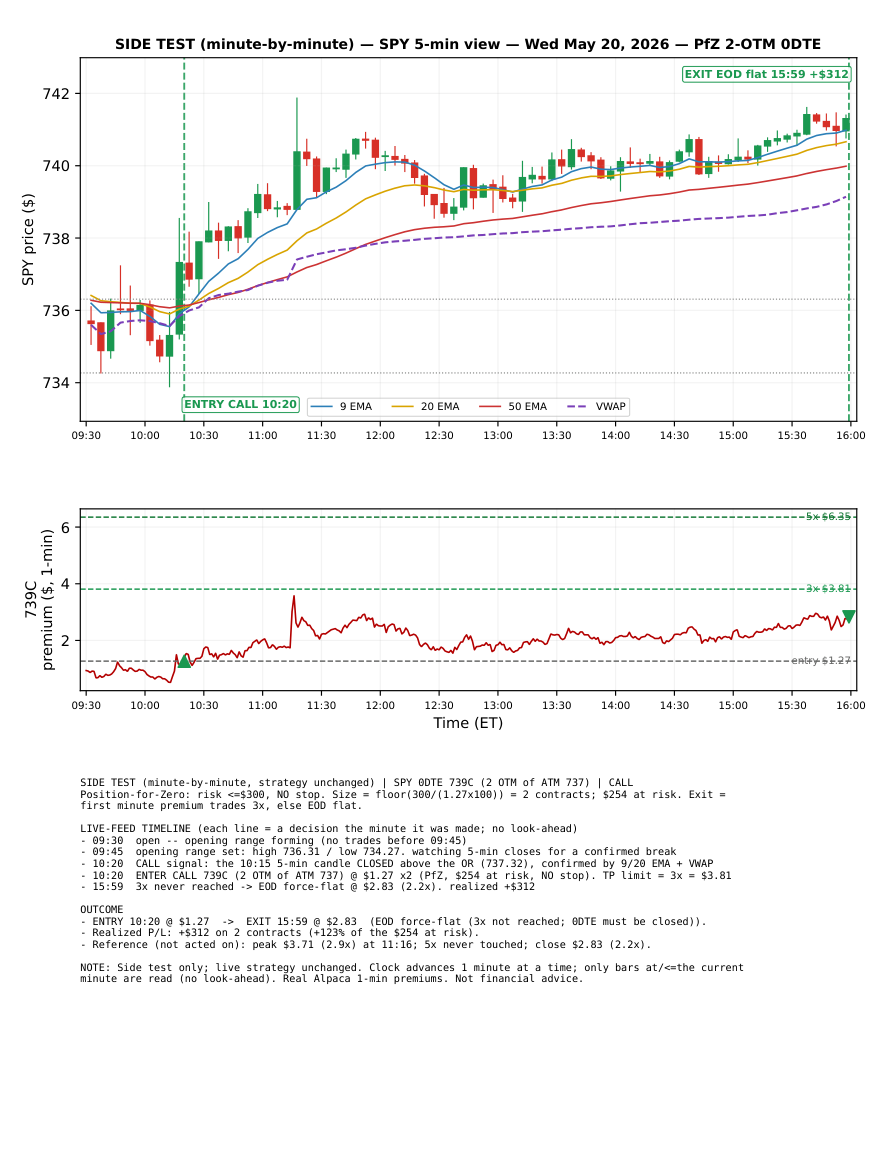Click the 11:00 tick under the SPY price chart
893x1155 pixels.
click(x=262, y=435)
